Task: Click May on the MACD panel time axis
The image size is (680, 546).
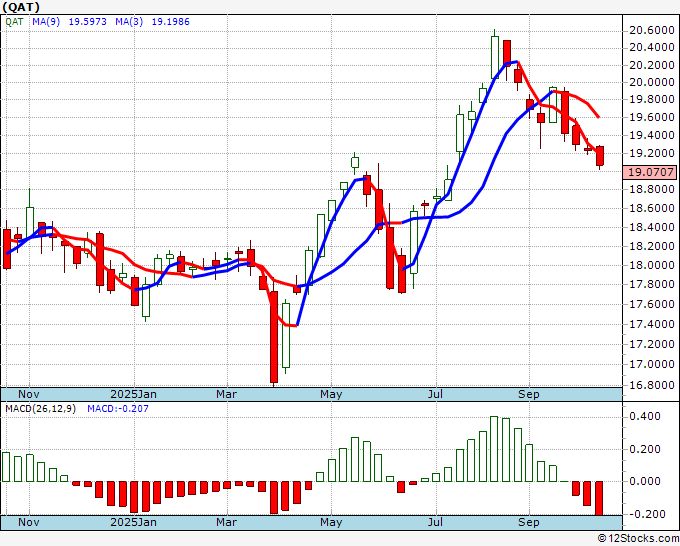Action: click(331, 522)
